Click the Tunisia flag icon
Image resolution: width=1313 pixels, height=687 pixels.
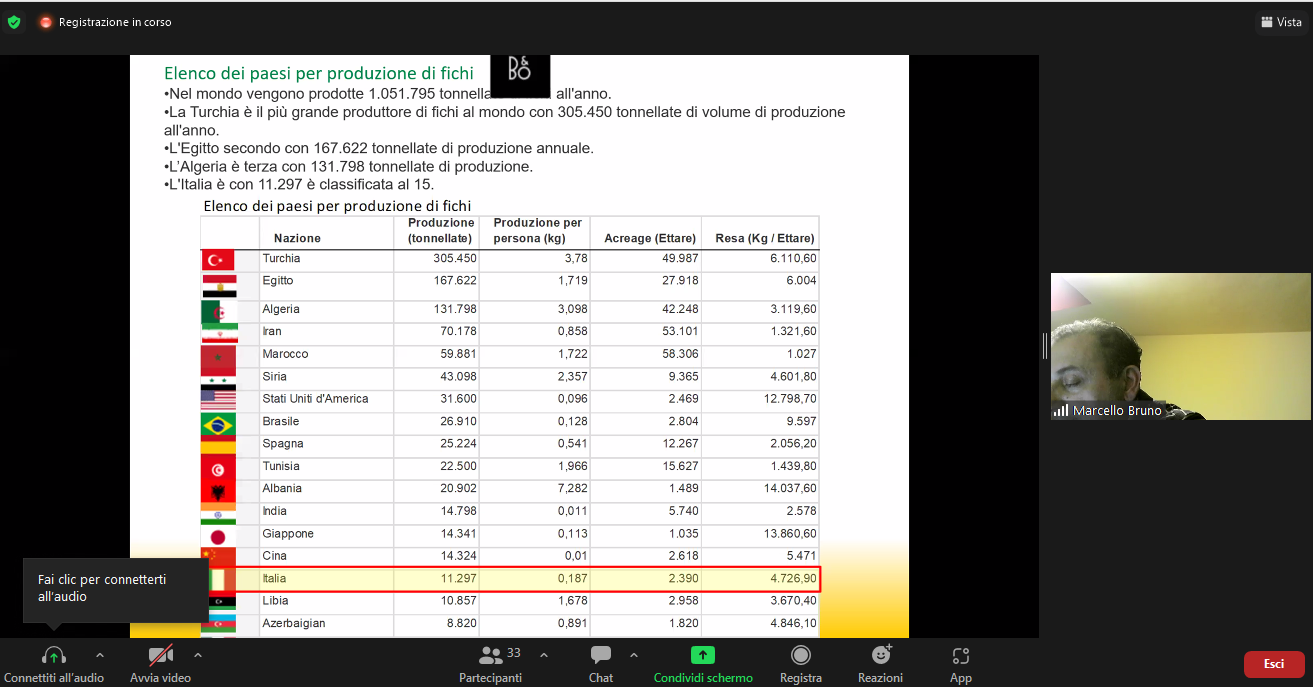tap(218, 469)
